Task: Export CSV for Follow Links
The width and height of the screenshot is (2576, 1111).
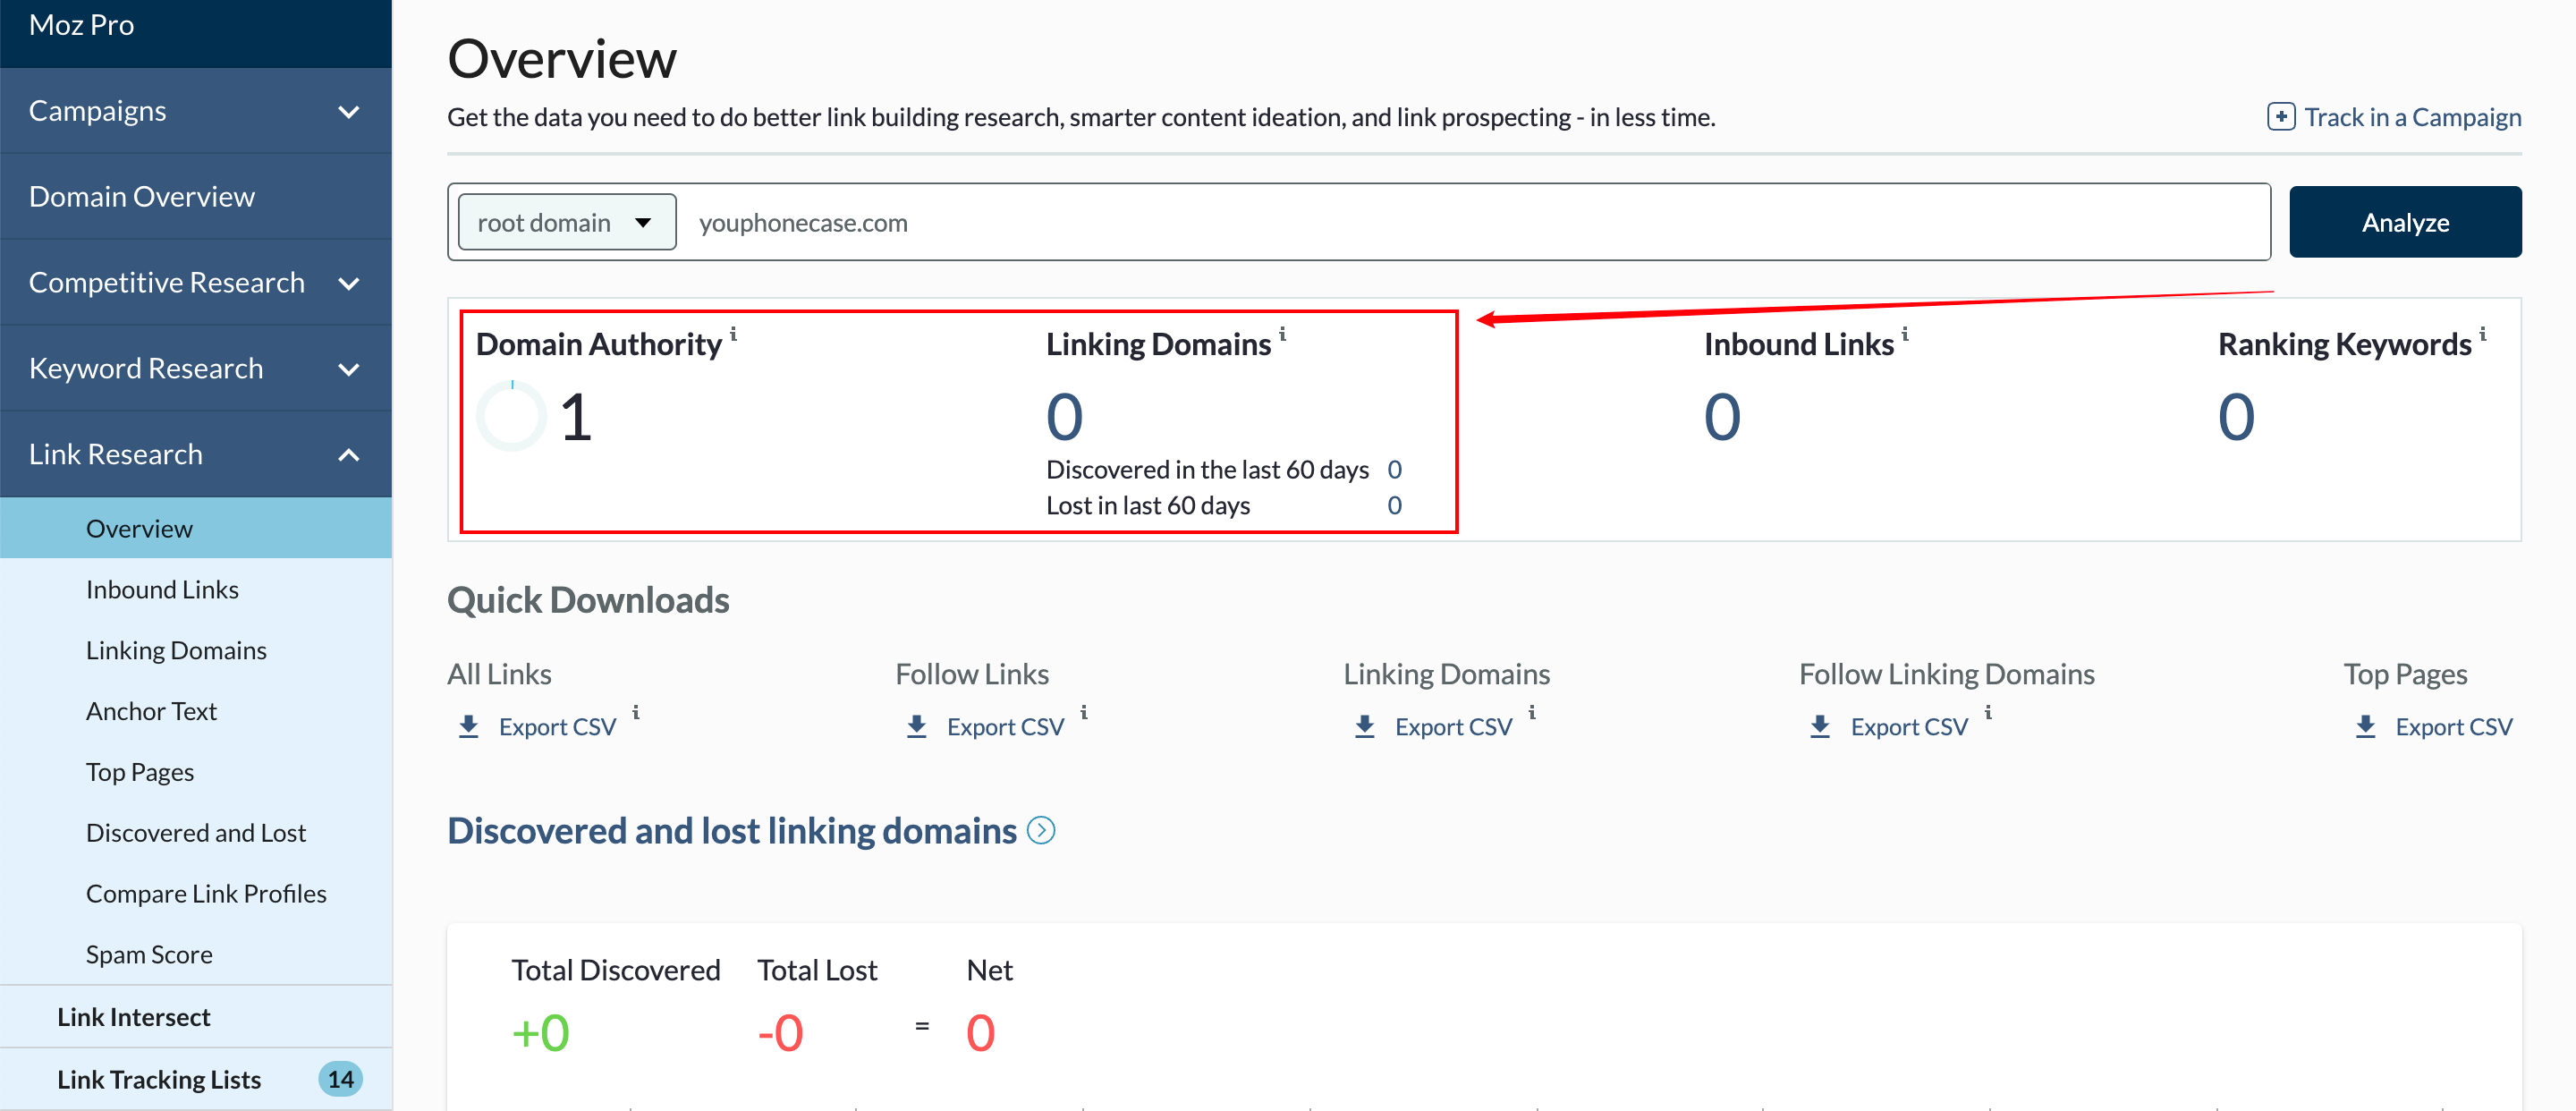Action: pyautogui.click(x=1005, y=727)
